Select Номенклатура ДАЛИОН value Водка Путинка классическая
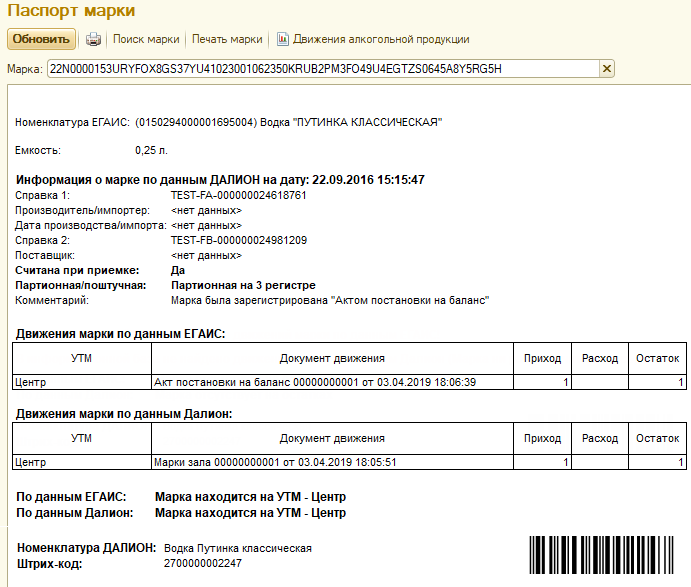Image resolution: width=691 pixels, height=587 pixels. coord(238,548)
